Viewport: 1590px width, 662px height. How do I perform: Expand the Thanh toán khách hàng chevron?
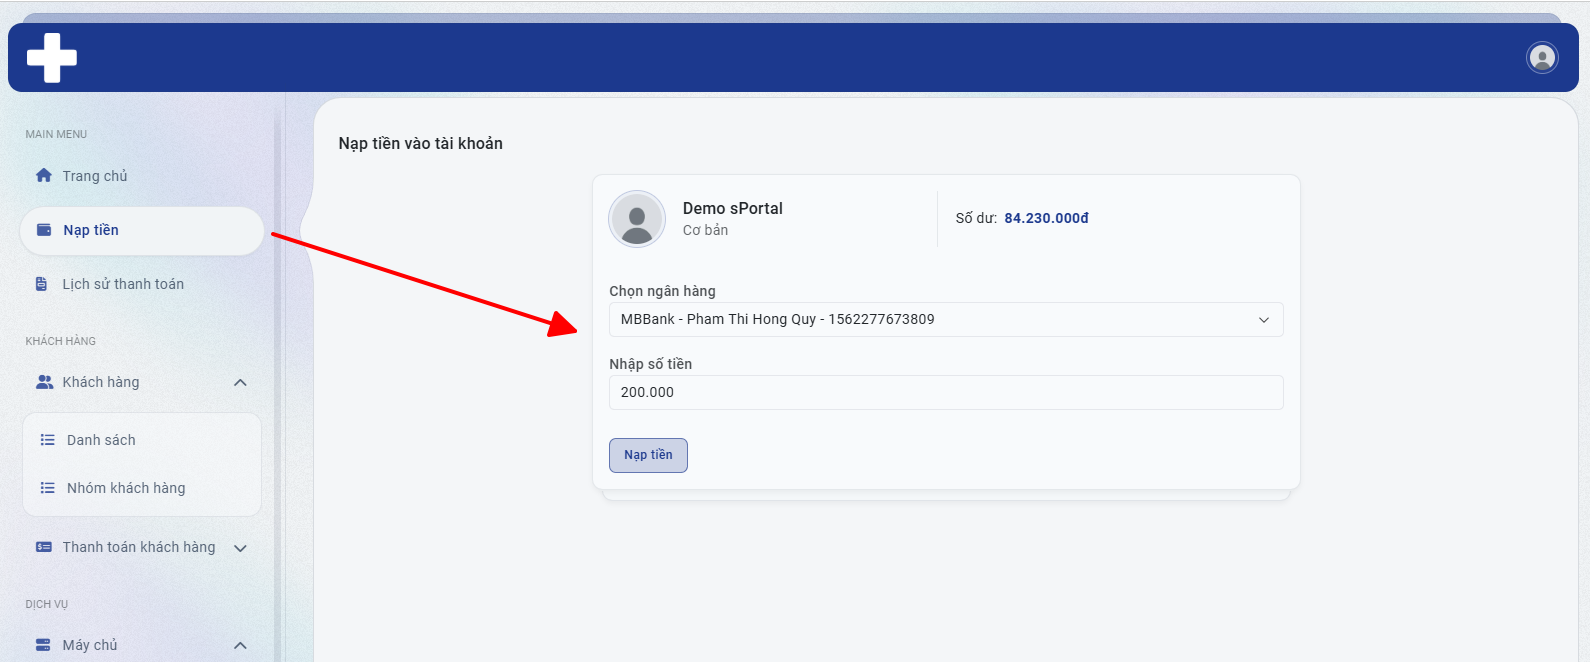[240, 548]
